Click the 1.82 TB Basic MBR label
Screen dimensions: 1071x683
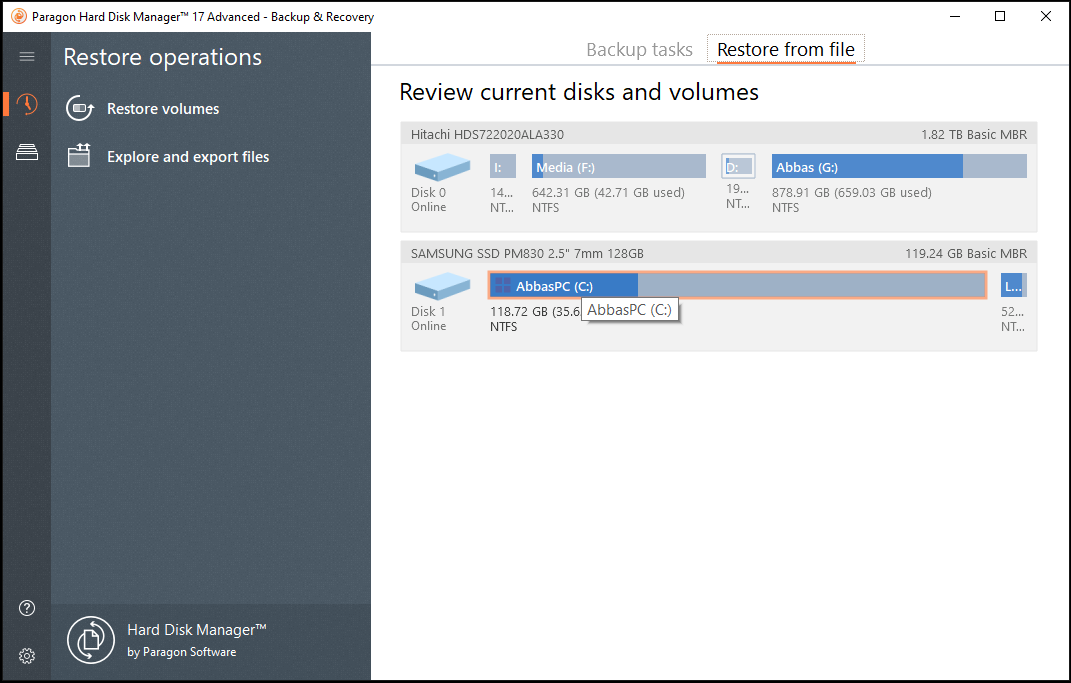point(974,135)
